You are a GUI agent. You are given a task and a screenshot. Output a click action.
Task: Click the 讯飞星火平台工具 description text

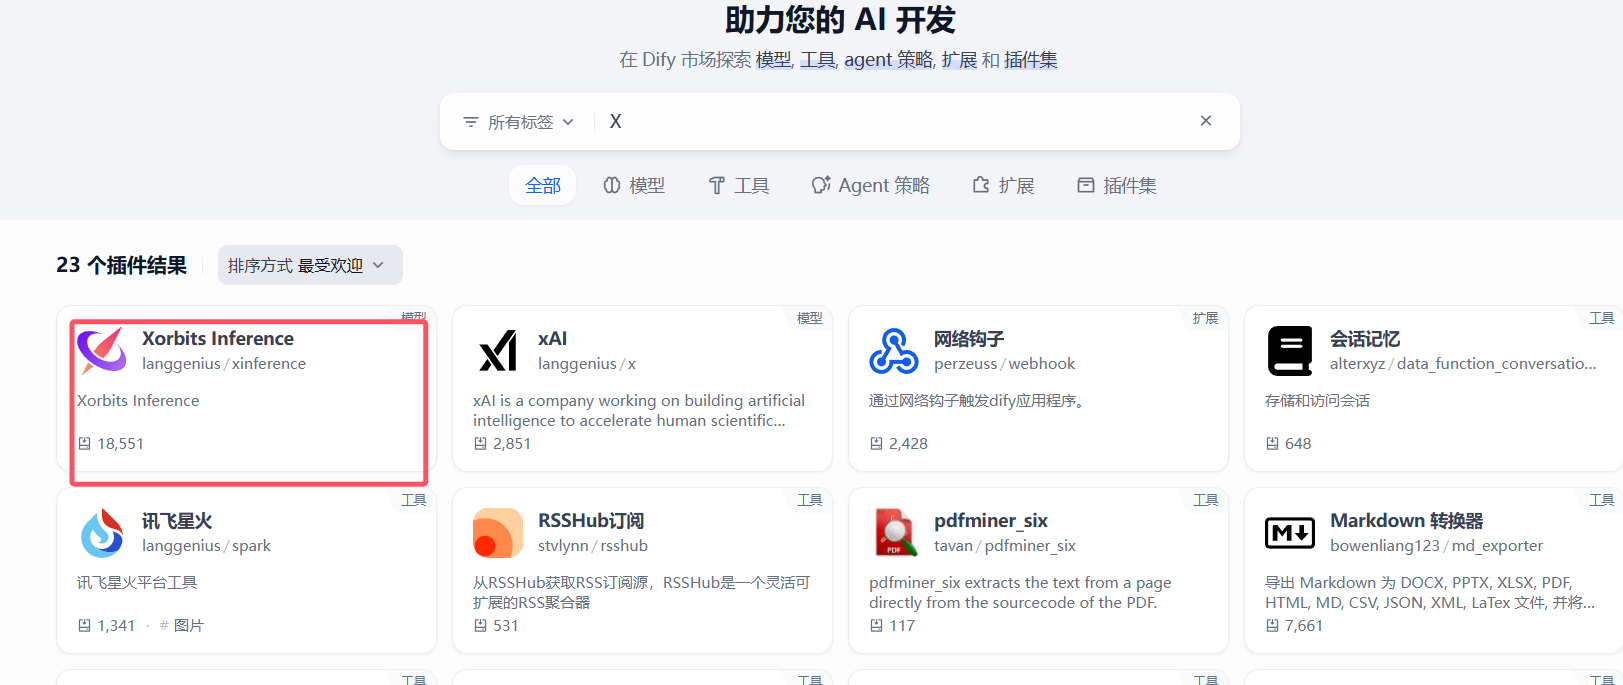tap(137, 583)
